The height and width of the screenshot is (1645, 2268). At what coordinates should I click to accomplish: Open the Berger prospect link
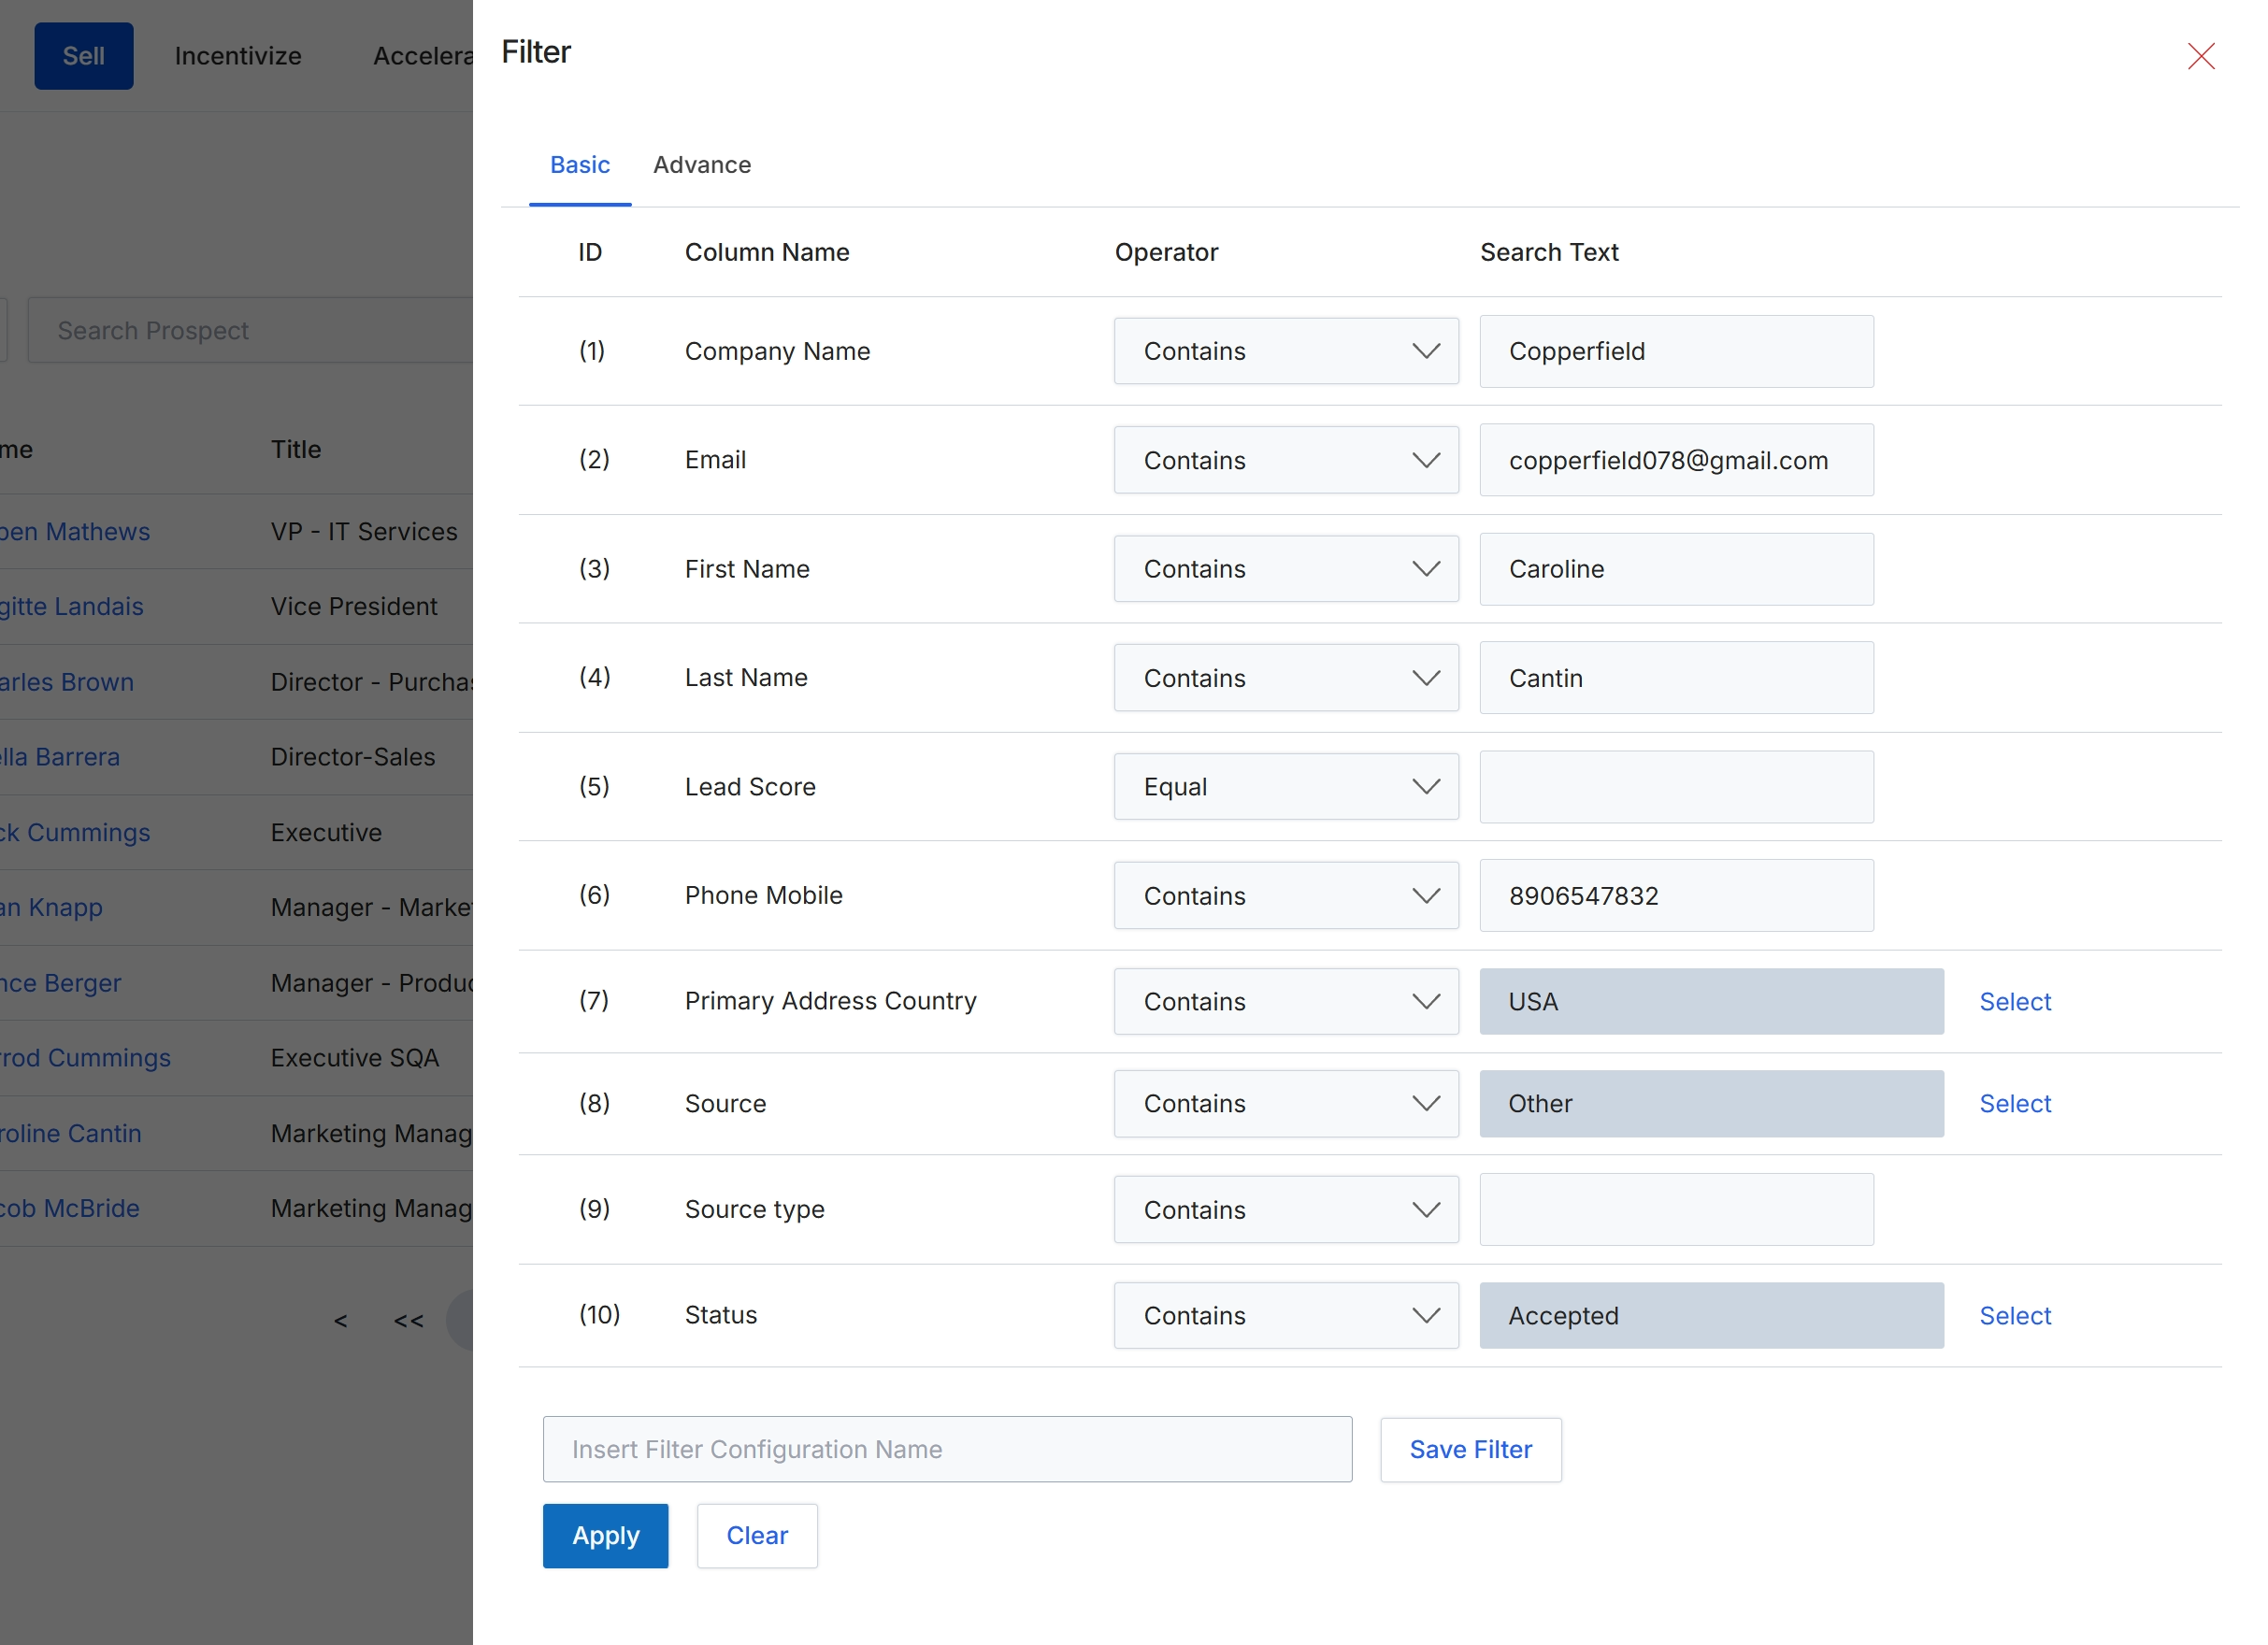point(61,983)
